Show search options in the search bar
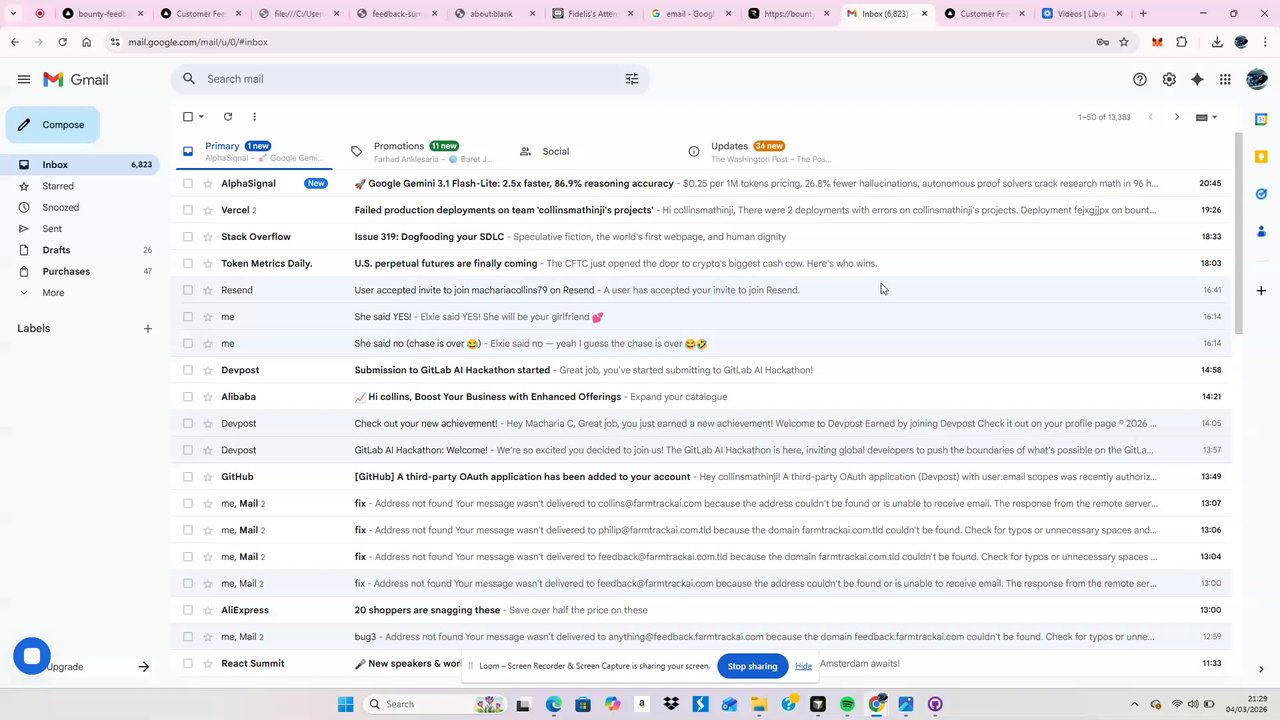Image resolution: width=1280 pixels, height=720 pixels. (632, 79)
